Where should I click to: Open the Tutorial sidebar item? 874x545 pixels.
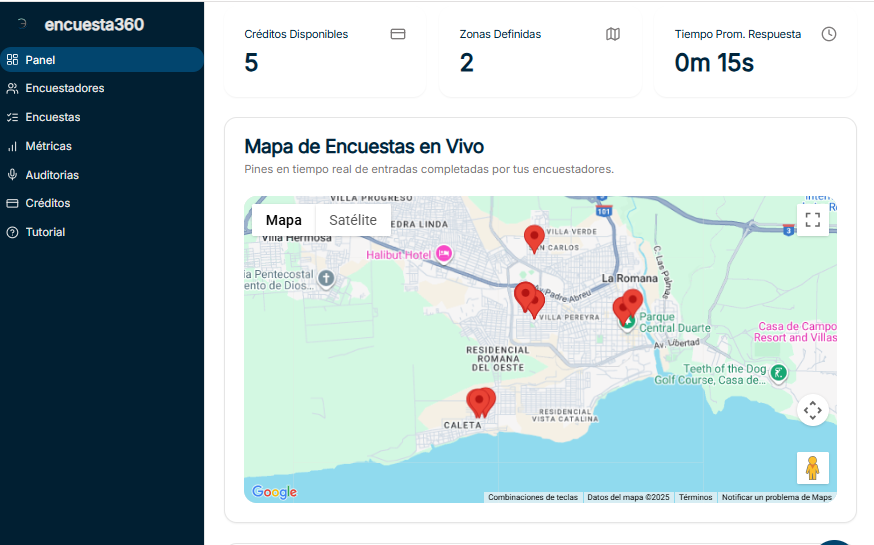(45, 232)
